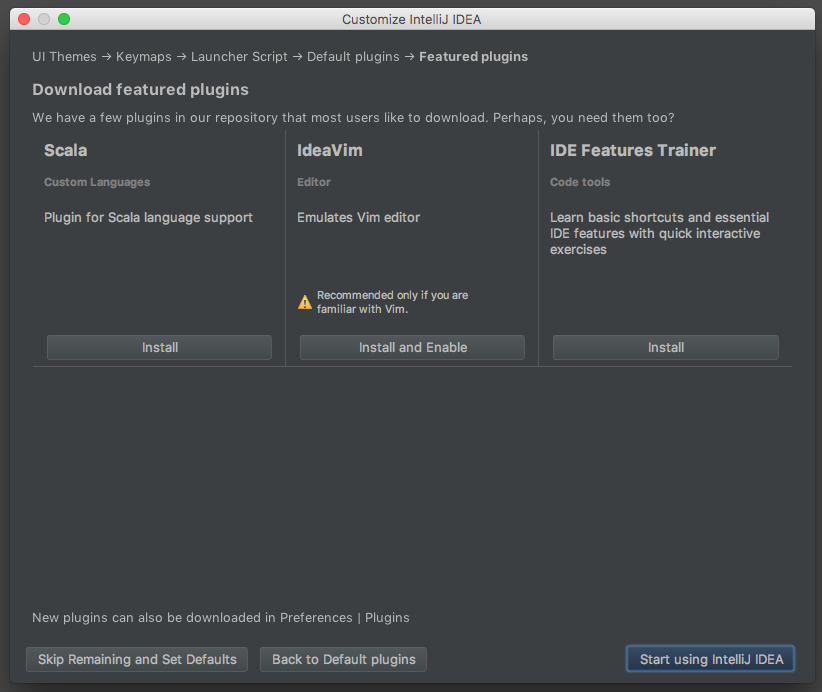Select the Featured plugins breadcrumb step
822x692 pixels.
473,57
